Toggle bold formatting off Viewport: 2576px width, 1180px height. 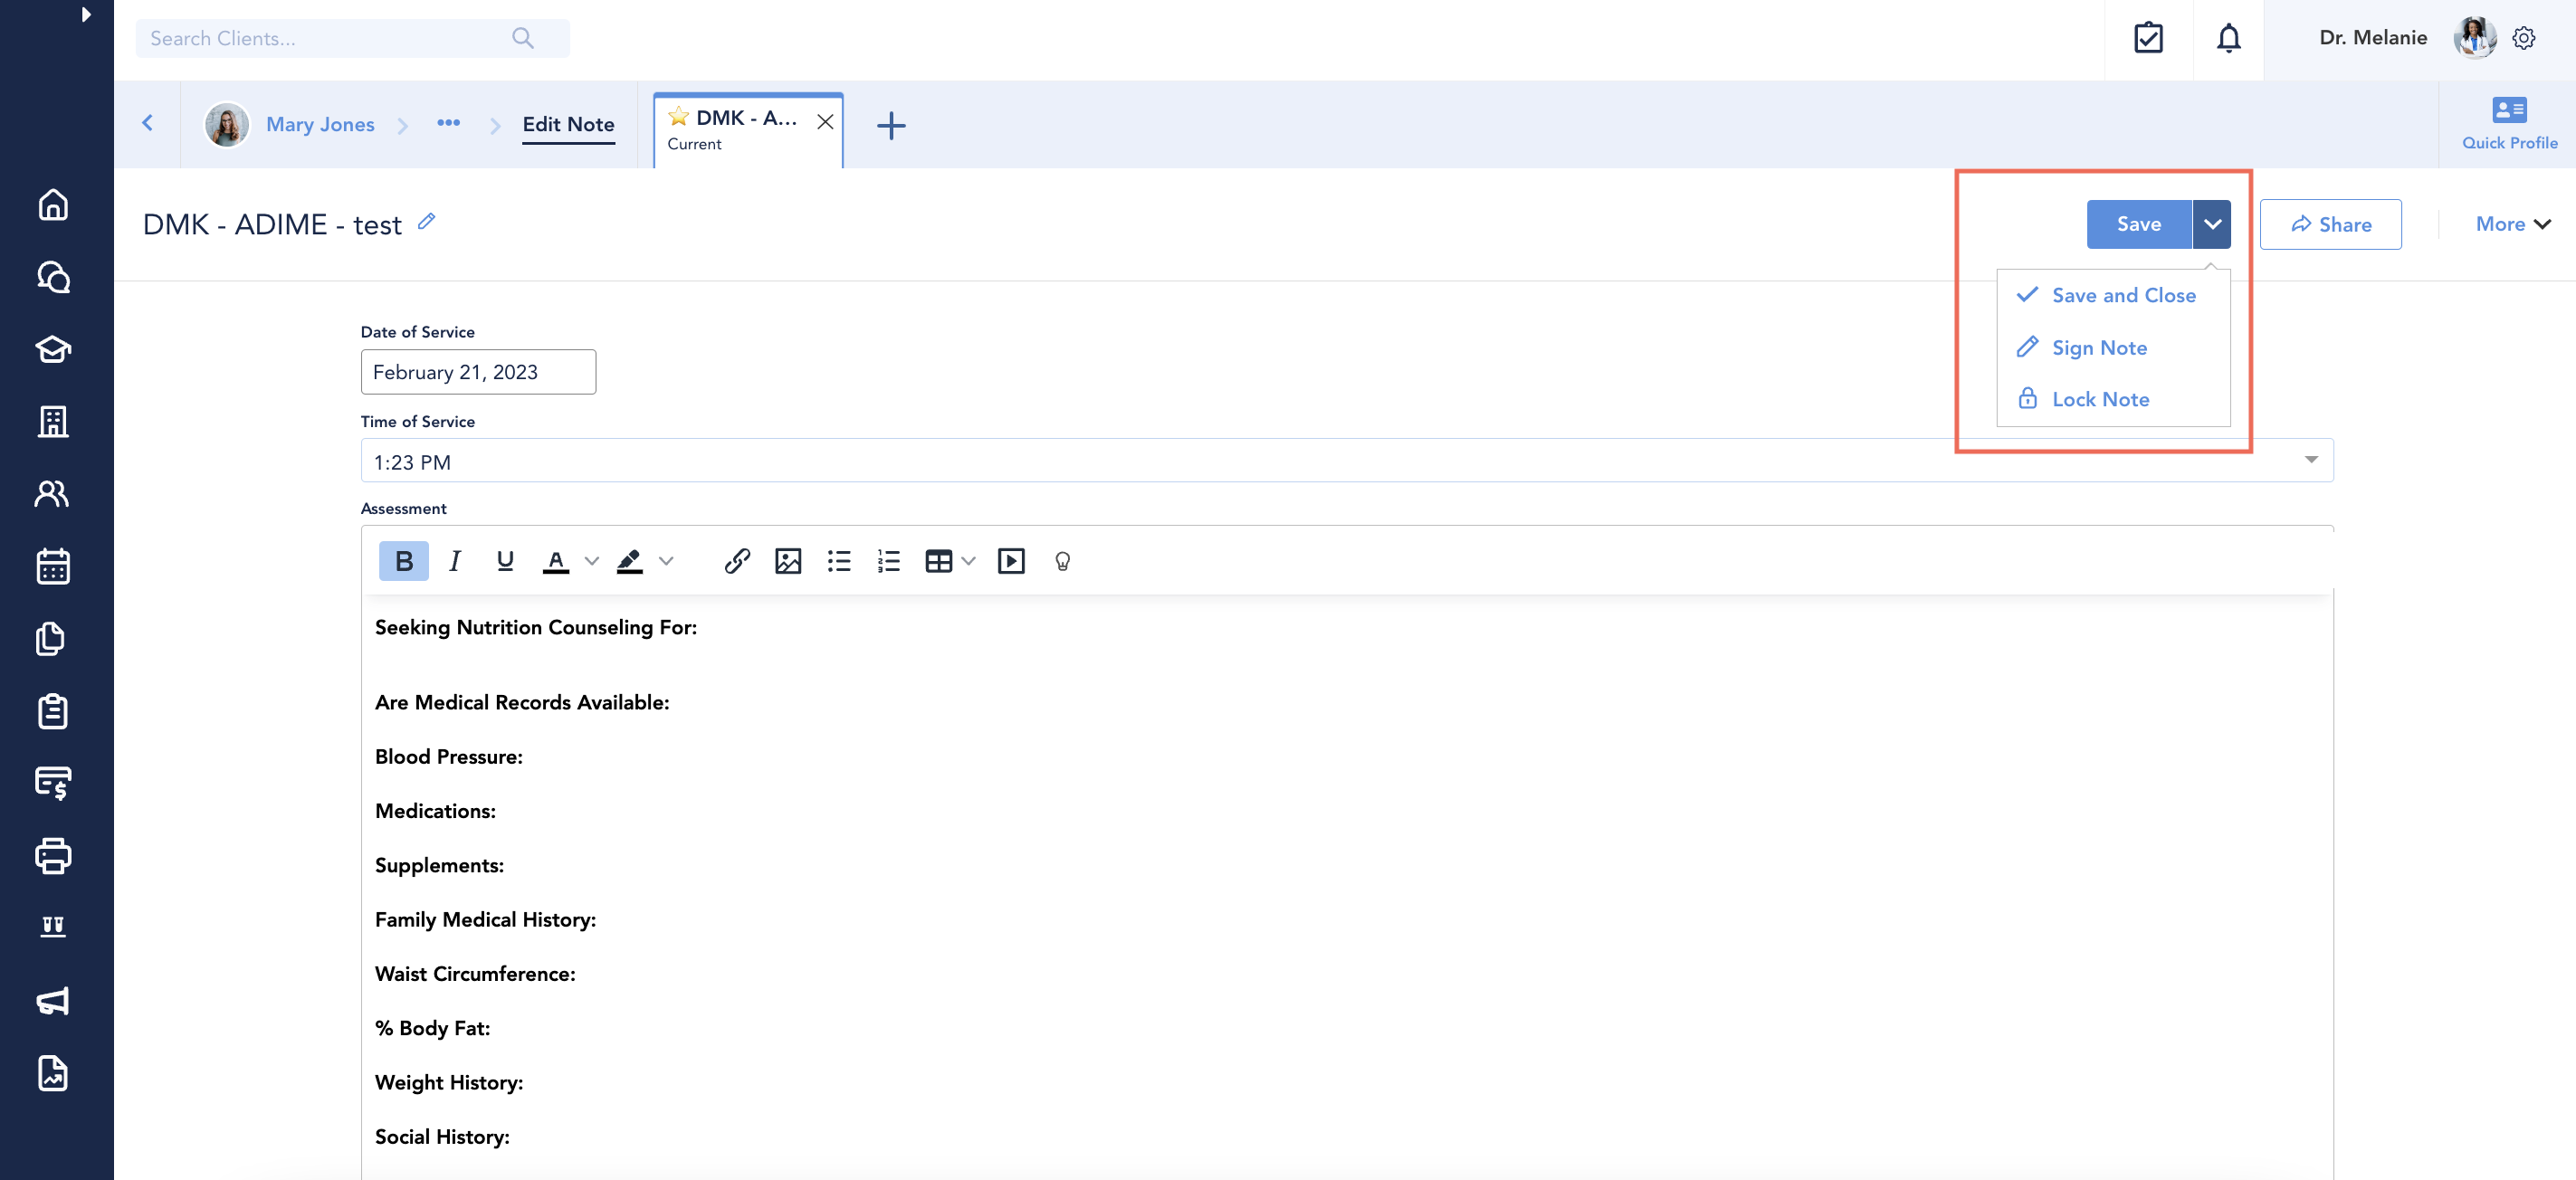(x=403, y=561)
